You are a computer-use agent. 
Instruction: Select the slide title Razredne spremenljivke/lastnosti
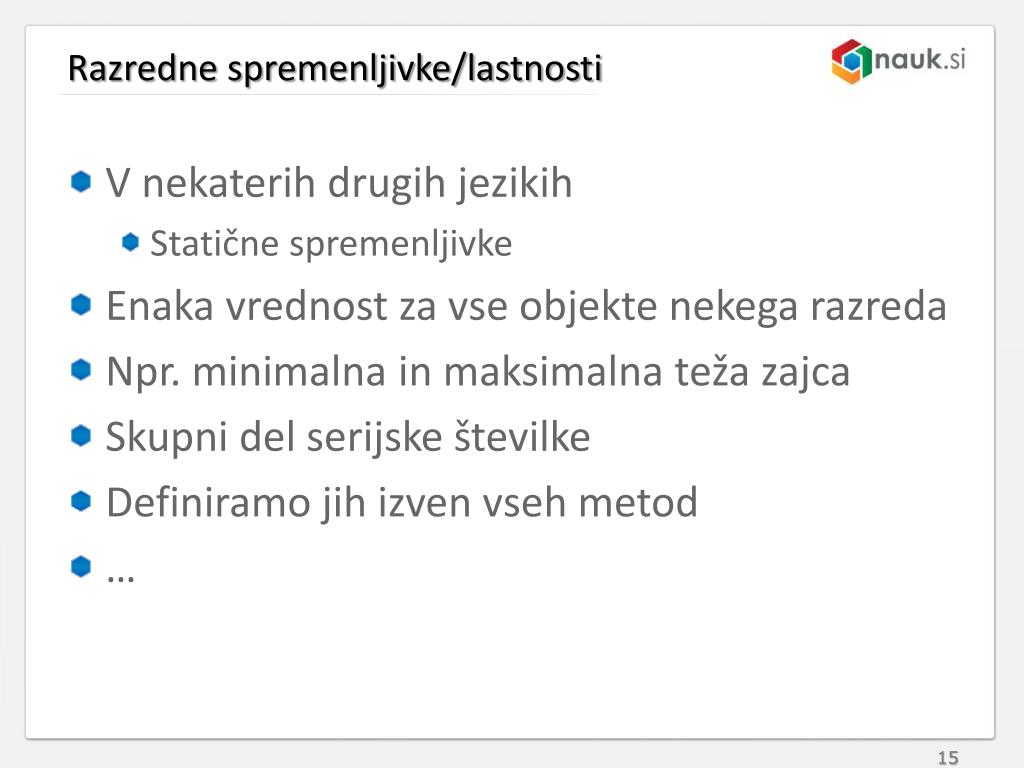pos(335,68)
